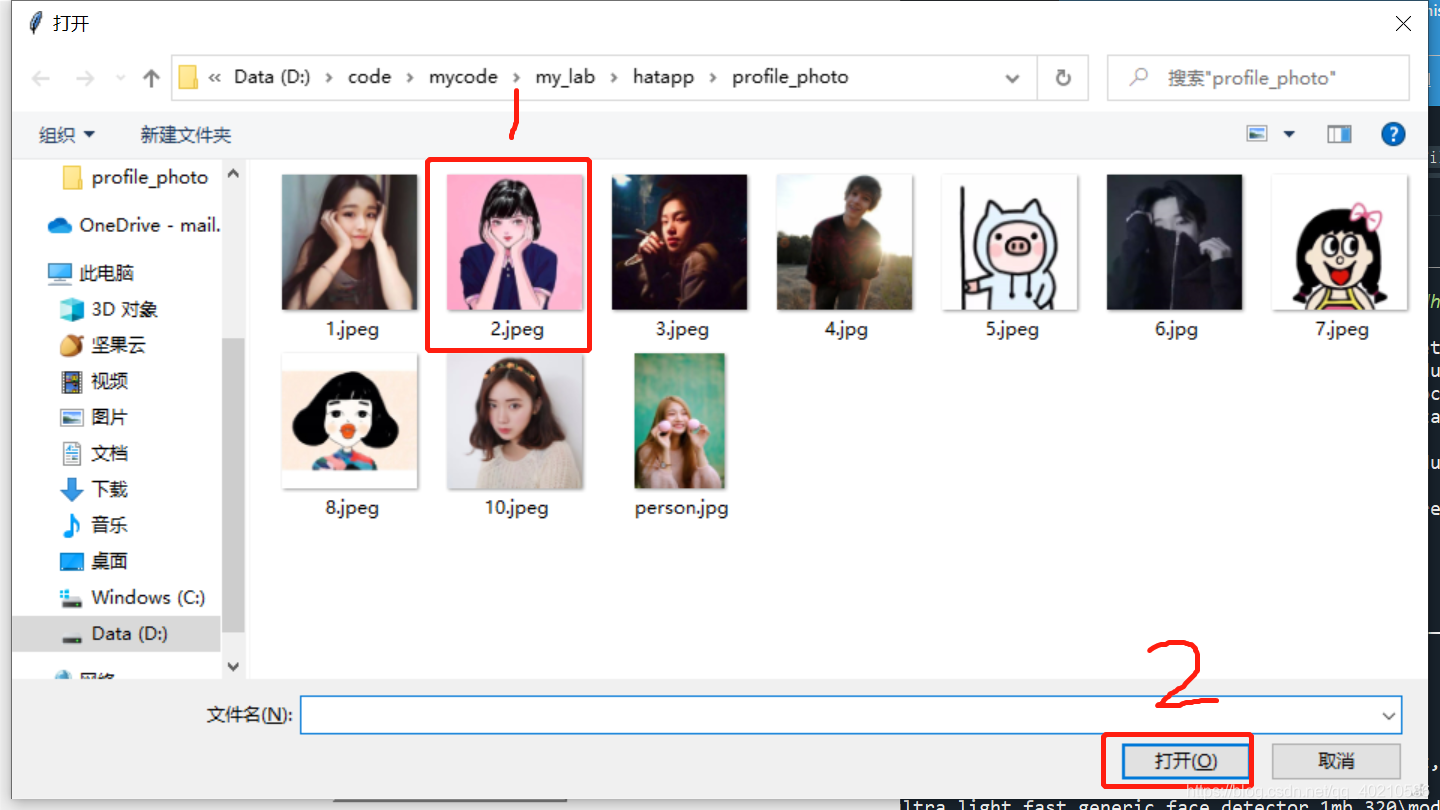Open 音乐 folder in the sidebar
This screenshot has width=1440, height=810.
click(94, 525)
